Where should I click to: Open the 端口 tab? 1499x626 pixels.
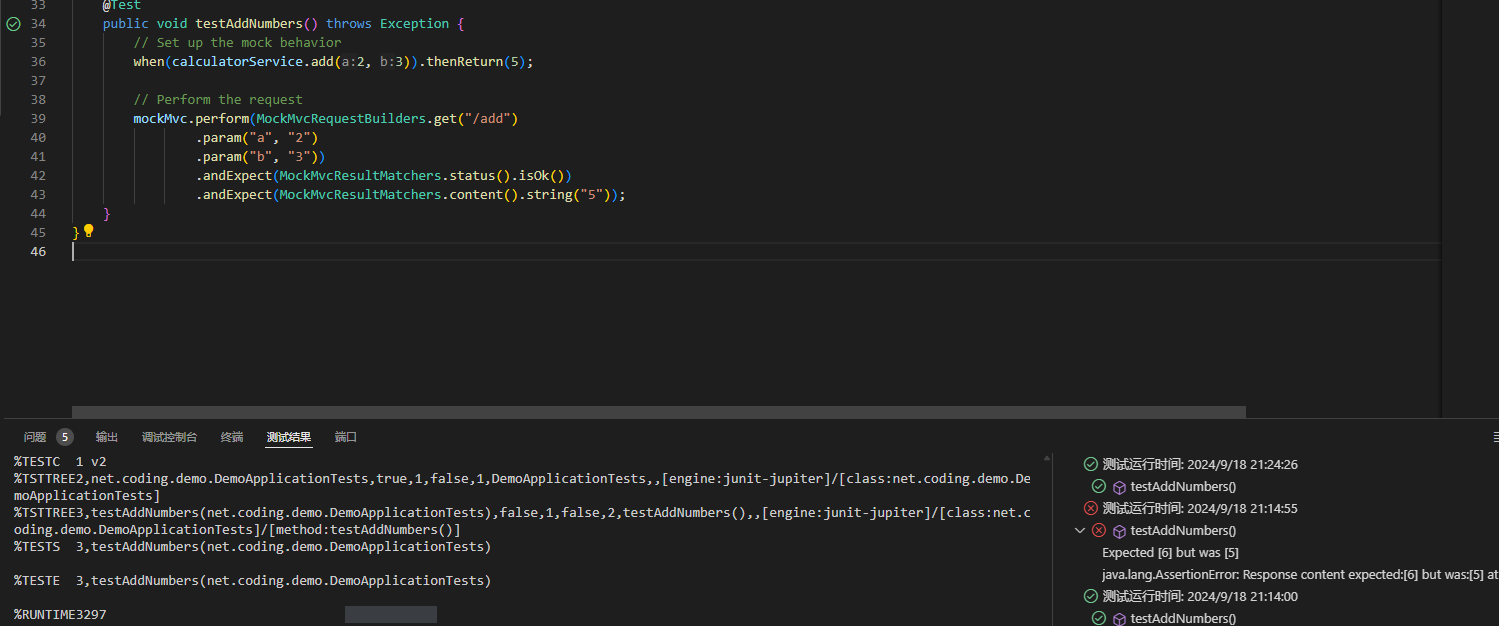346,437
